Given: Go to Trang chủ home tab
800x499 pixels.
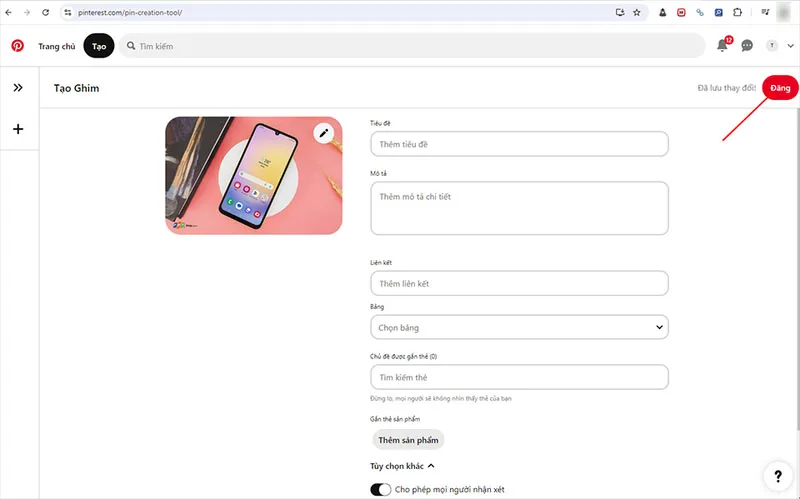Looking at the screenshot, I should click(x=57, y=46).
